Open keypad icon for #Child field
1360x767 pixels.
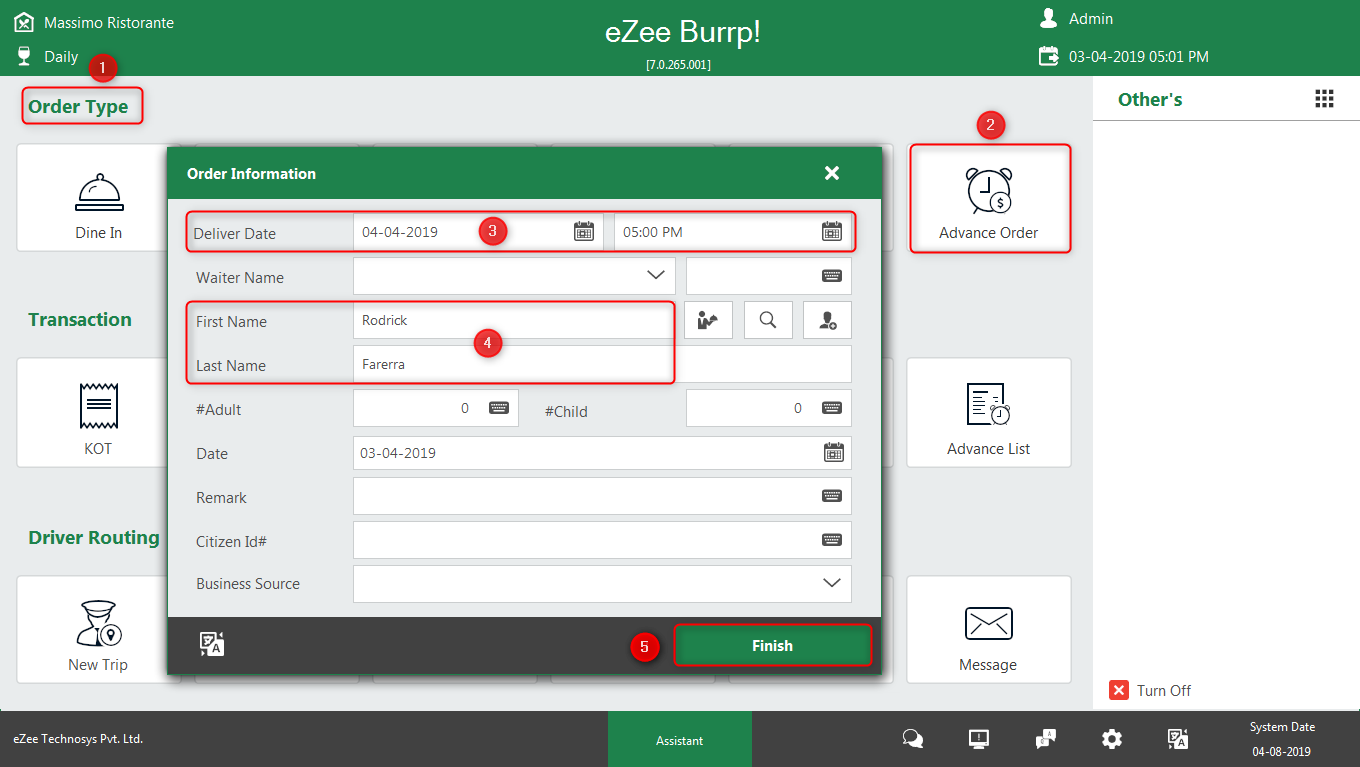832,408
